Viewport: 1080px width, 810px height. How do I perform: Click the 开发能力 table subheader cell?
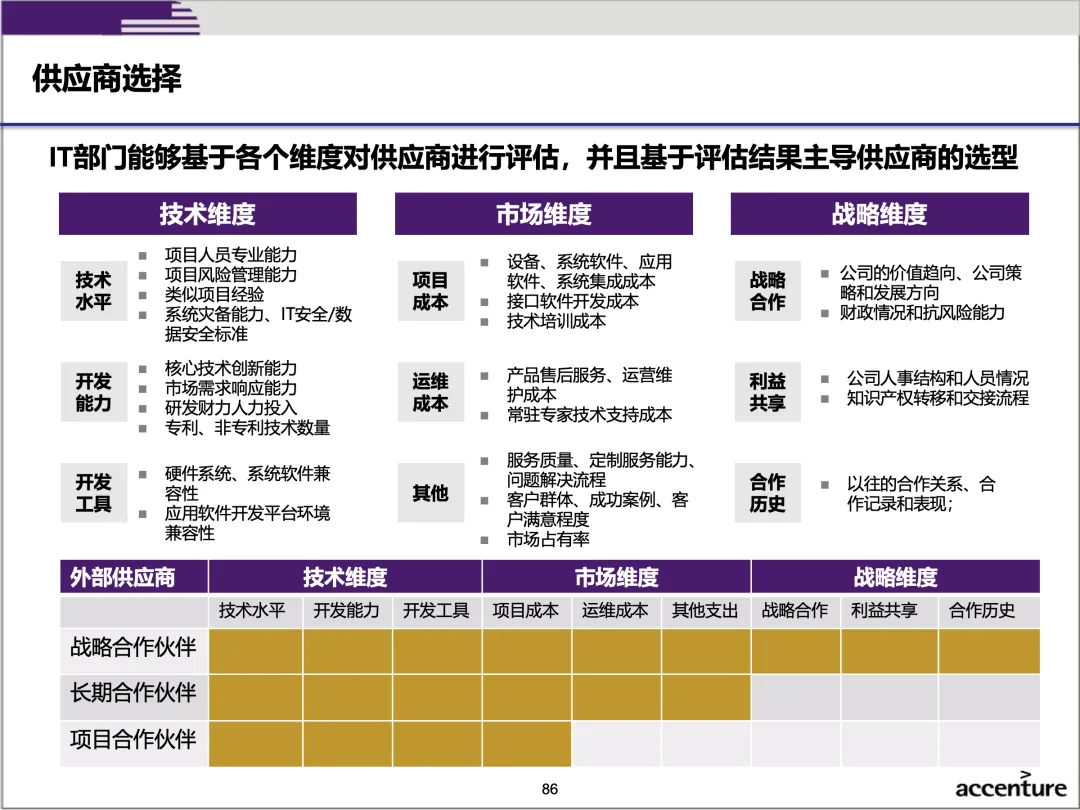(348, 611)
